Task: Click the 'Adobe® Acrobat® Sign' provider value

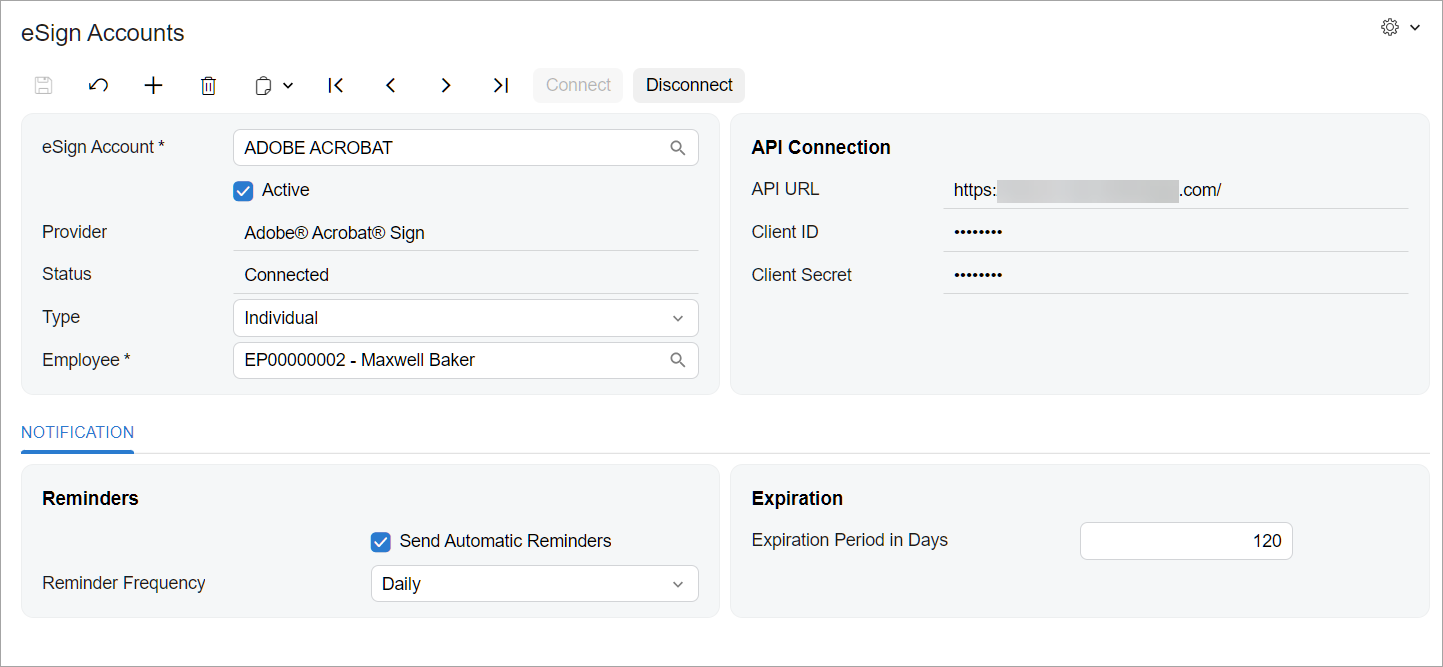Action: point(334,233)
